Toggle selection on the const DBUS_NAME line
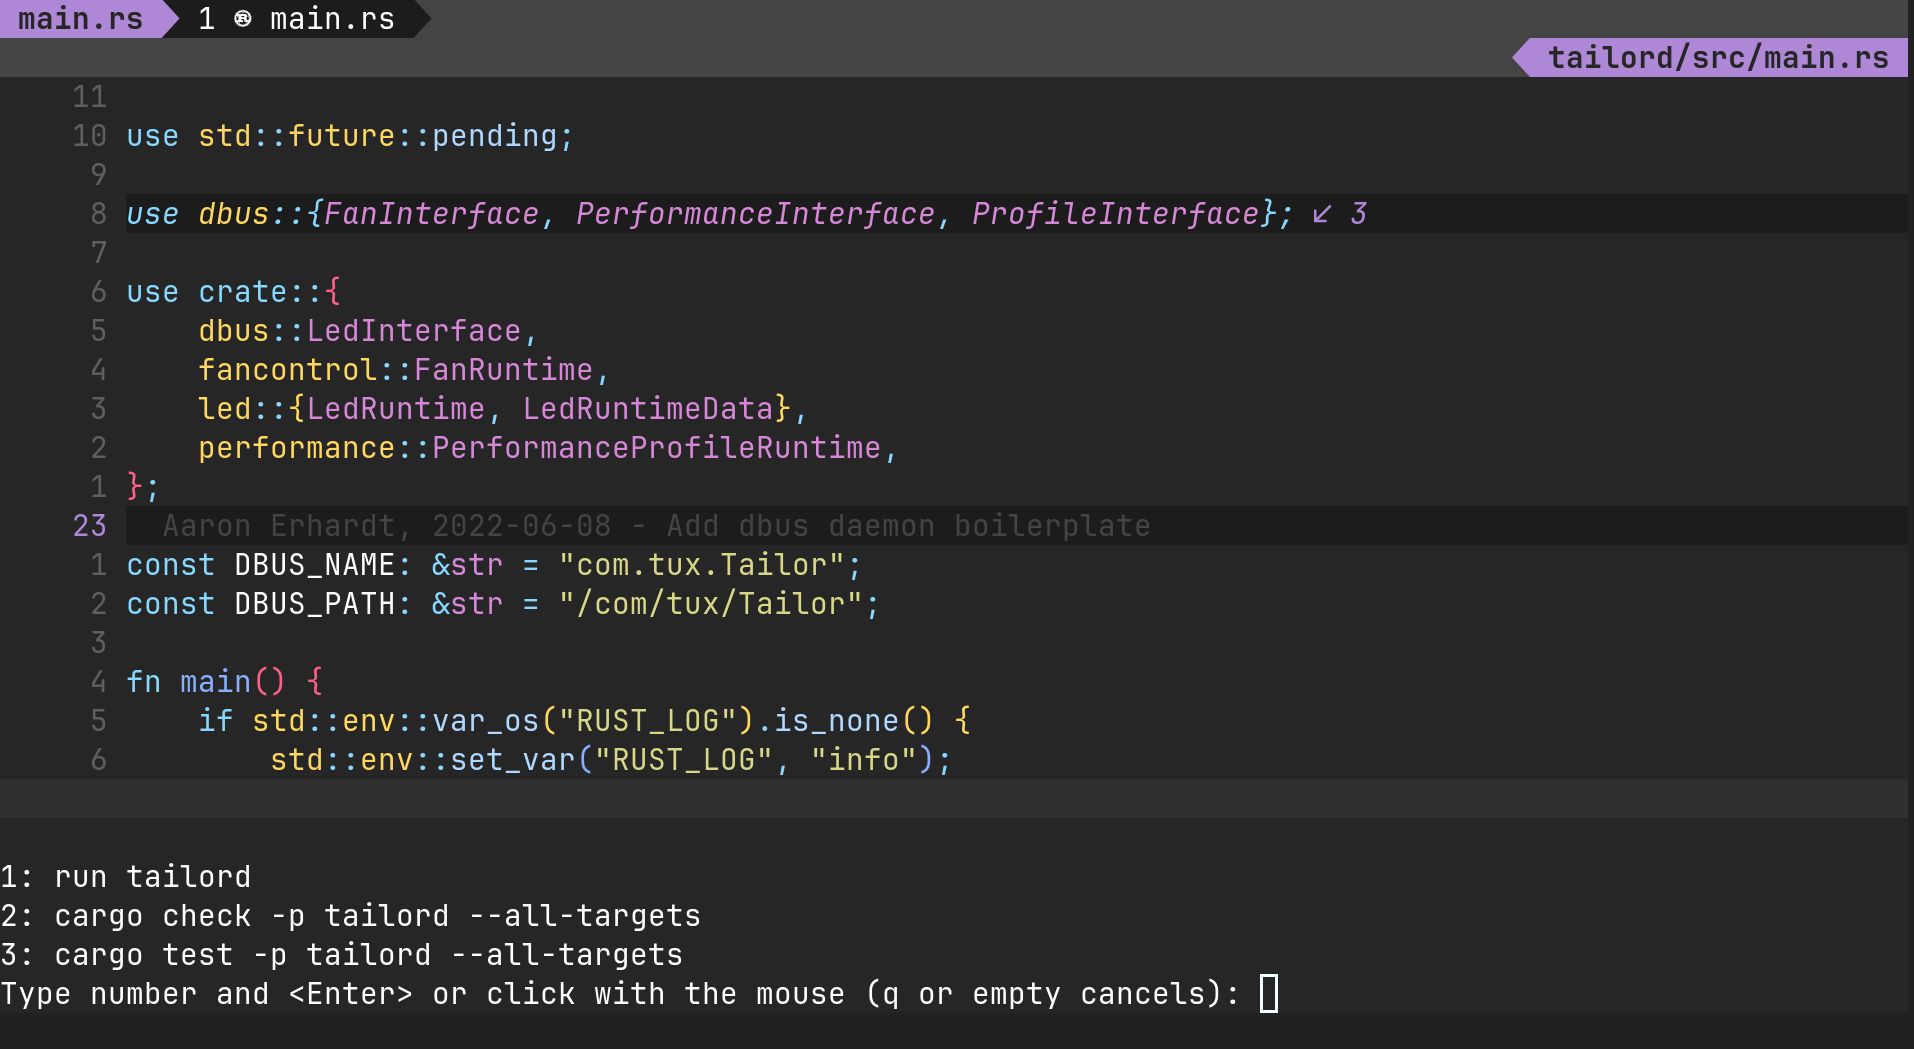 point(492,564)
